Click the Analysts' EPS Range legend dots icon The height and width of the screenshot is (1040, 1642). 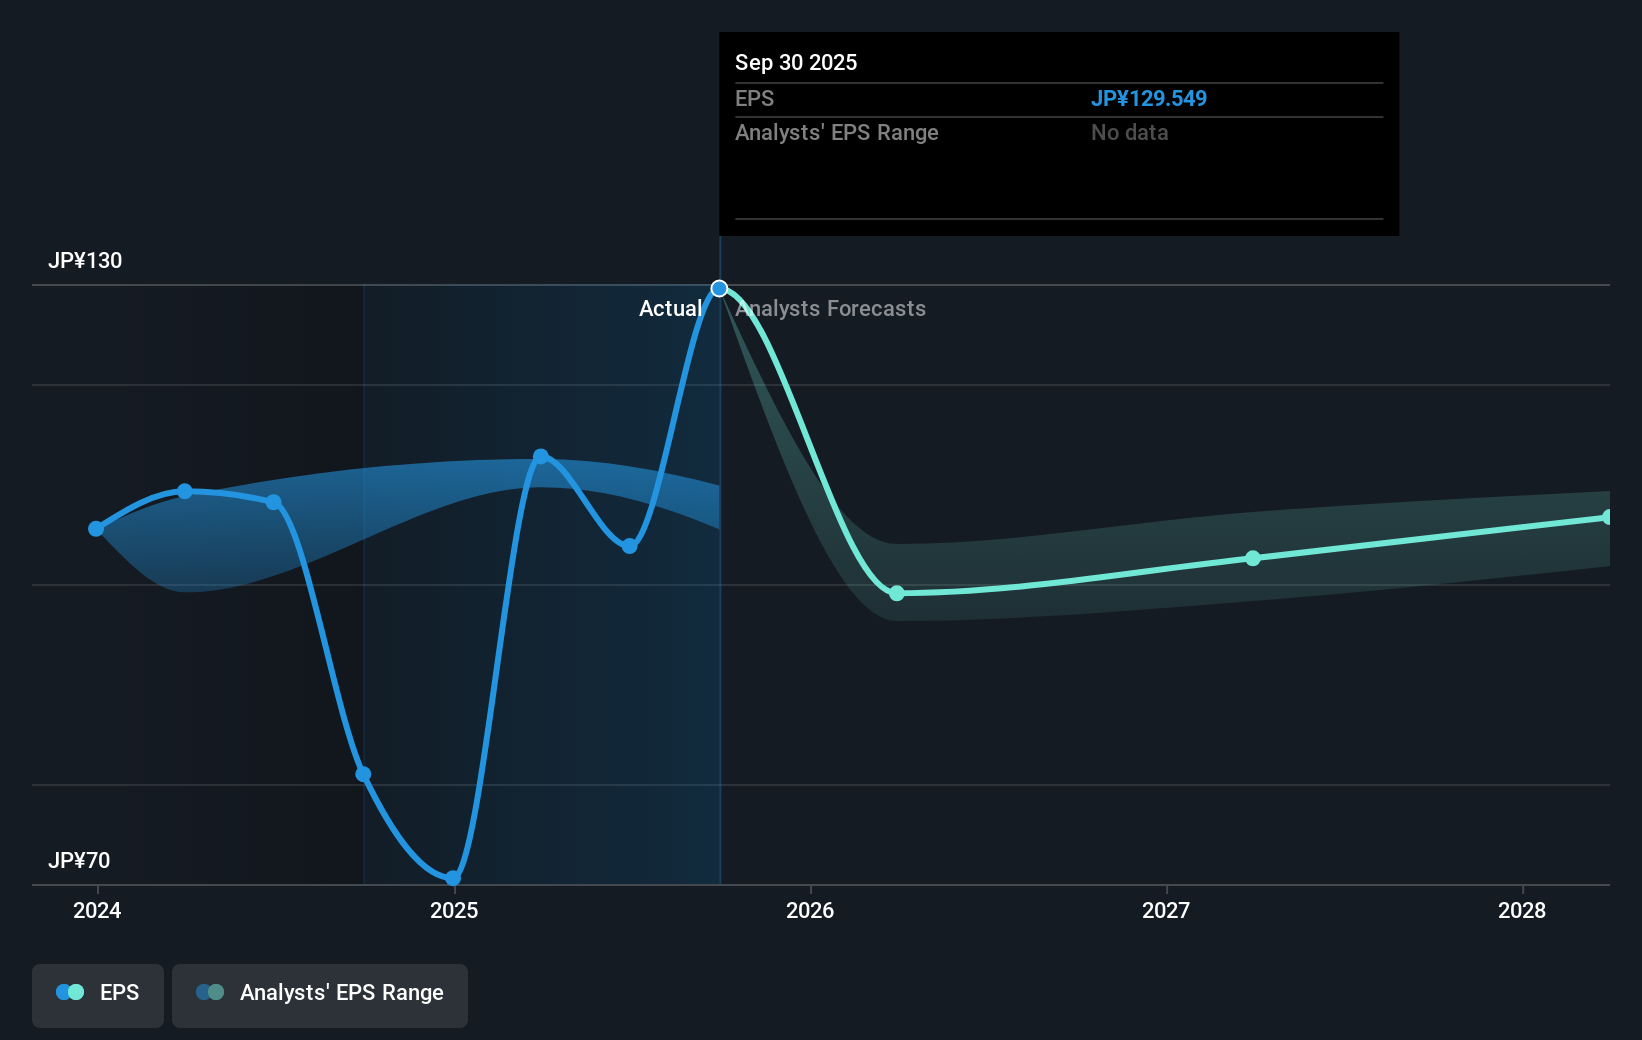pos(210,992)
